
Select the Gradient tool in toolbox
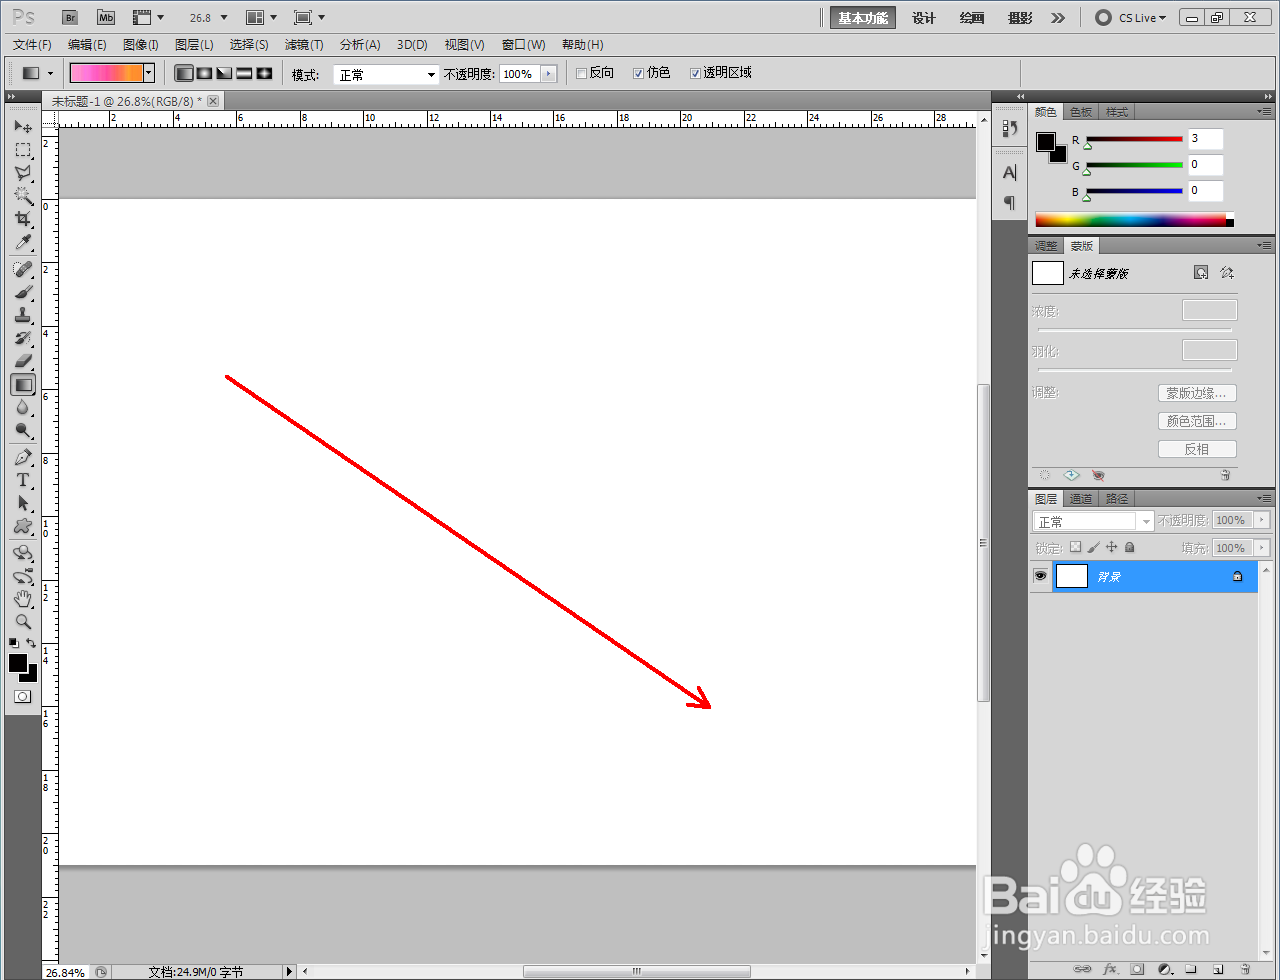(23, 385)
